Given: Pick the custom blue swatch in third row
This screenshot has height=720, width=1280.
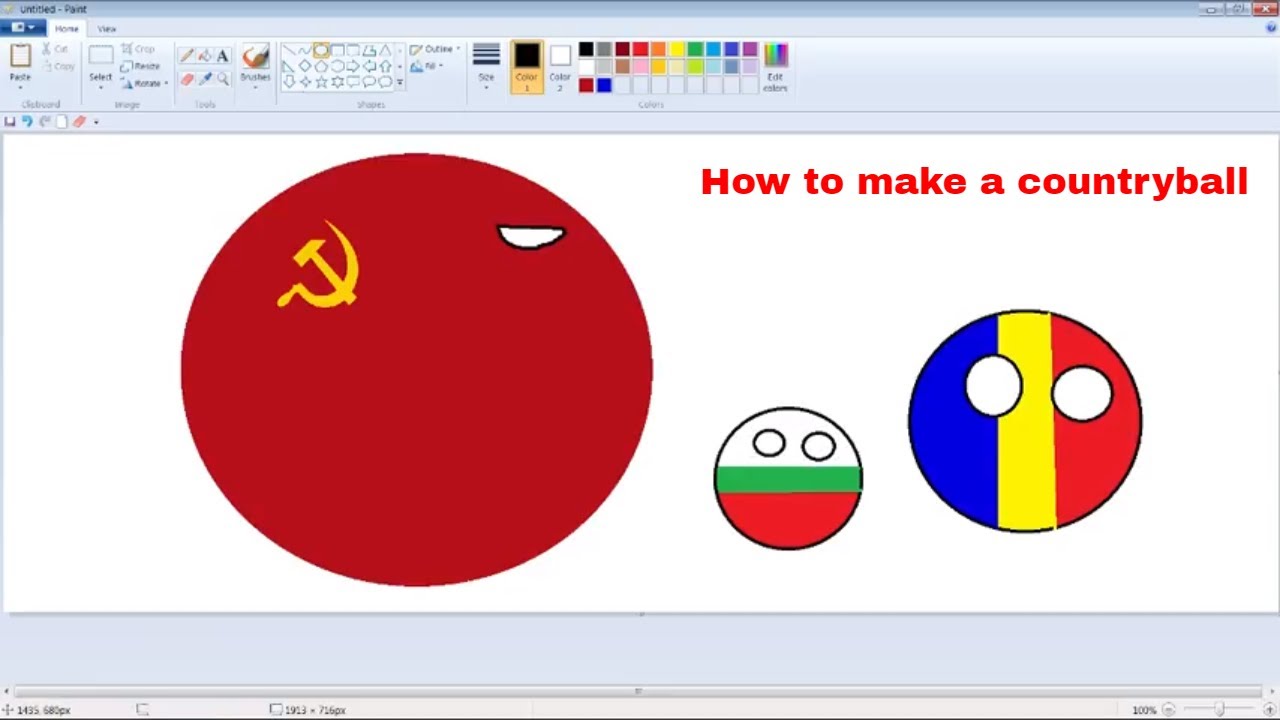Looking at the screenshot, I should tap(604, 85).
